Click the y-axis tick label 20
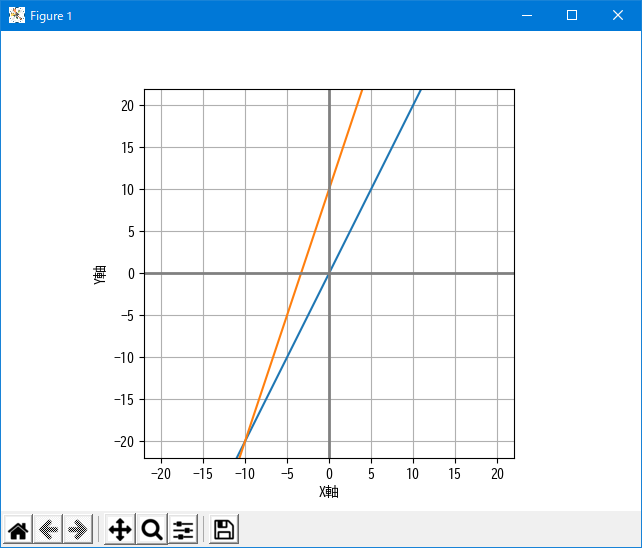The width and height of the screenshot is (642, 548). (x=127, y=106)
